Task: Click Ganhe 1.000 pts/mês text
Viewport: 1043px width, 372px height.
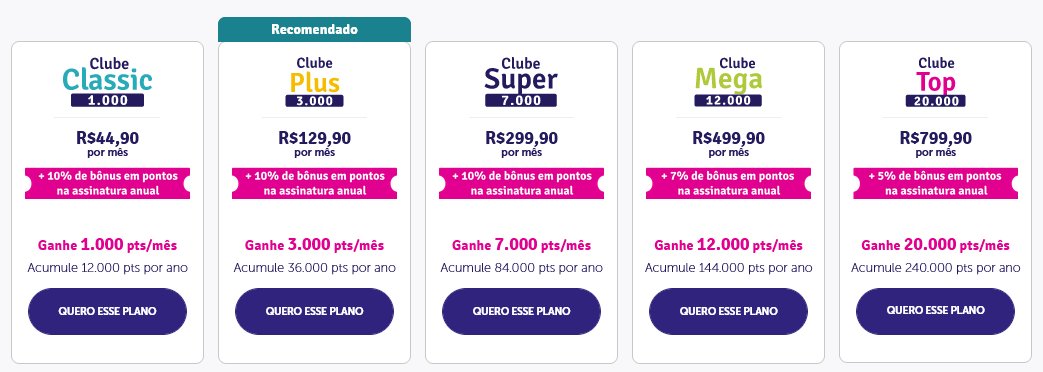Action: [x=108, y=245]
